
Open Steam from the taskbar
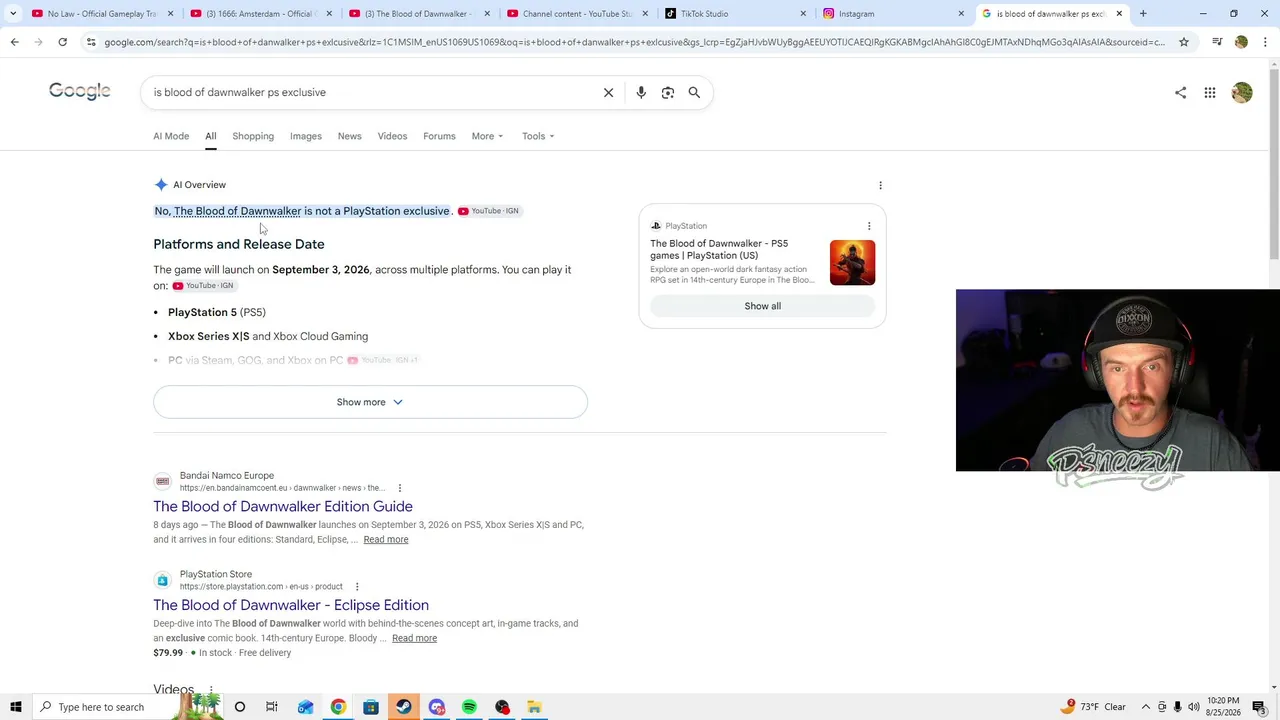click(404, 707)
